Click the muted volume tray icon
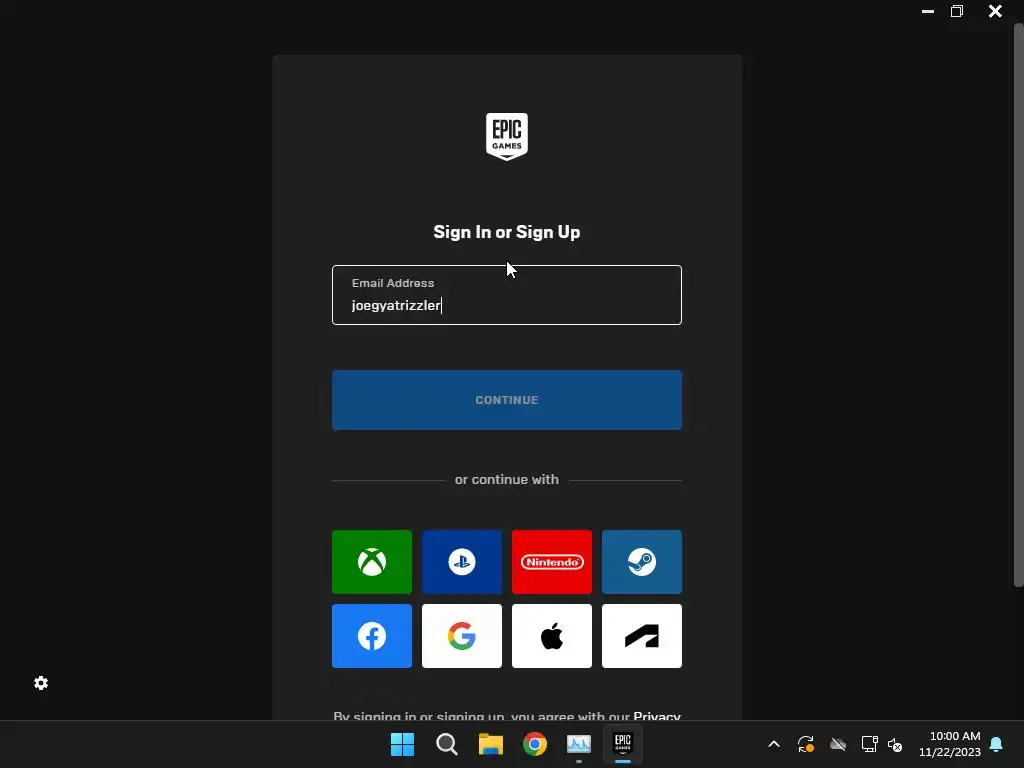The height and width of the screenshot is (768, 1024). coord(895,744)
